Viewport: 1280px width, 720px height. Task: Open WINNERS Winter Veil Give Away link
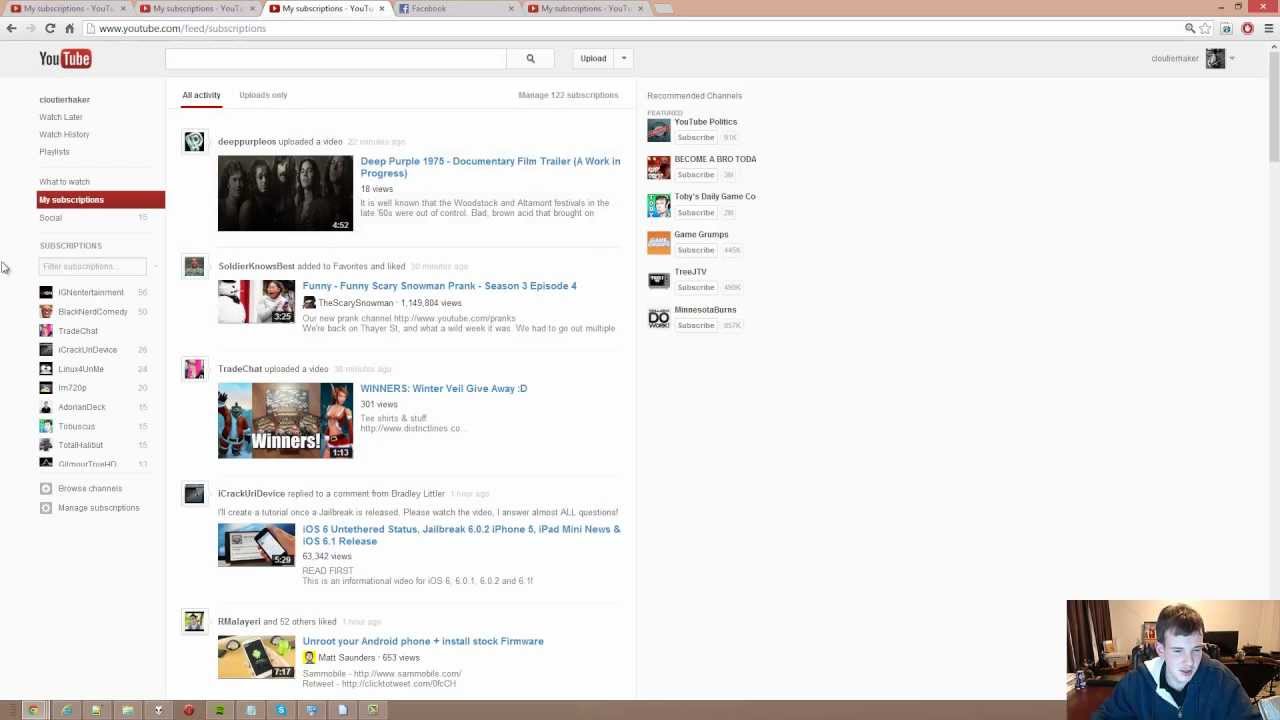(x=443, y=389)
